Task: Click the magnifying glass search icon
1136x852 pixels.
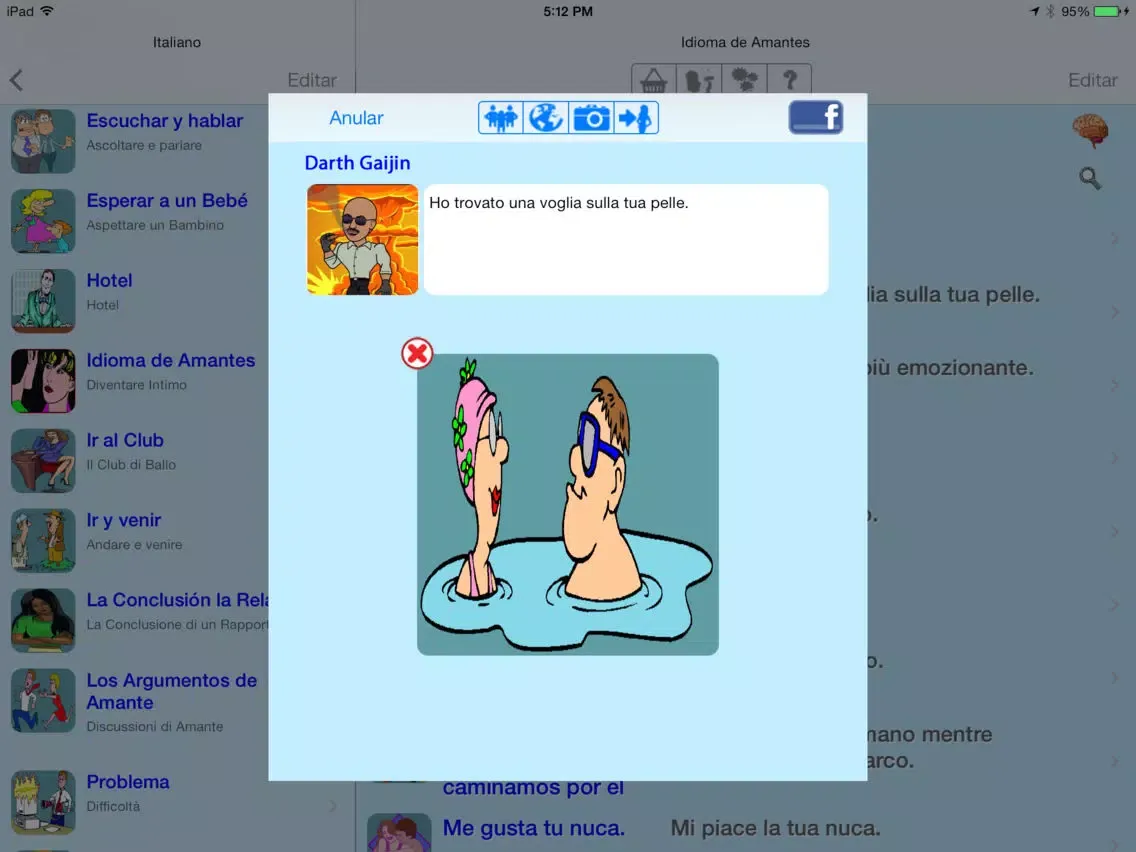Action: 1090,179
